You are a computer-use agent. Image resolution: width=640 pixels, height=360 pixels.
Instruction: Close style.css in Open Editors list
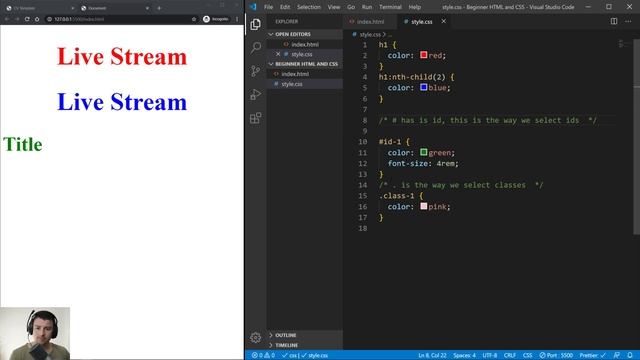278,54
